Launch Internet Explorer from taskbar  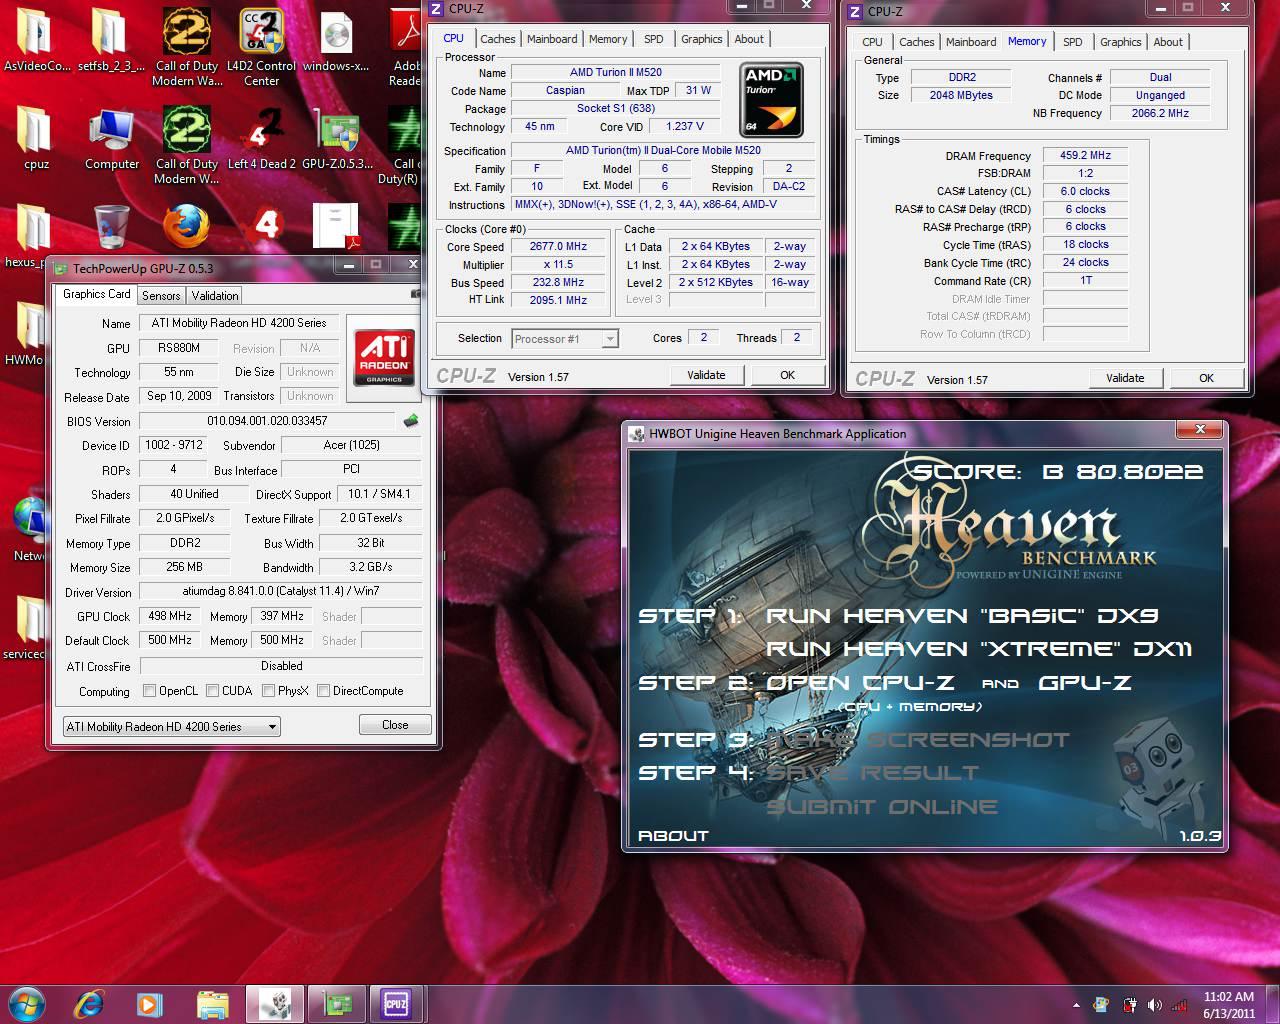click(89, 1003)
